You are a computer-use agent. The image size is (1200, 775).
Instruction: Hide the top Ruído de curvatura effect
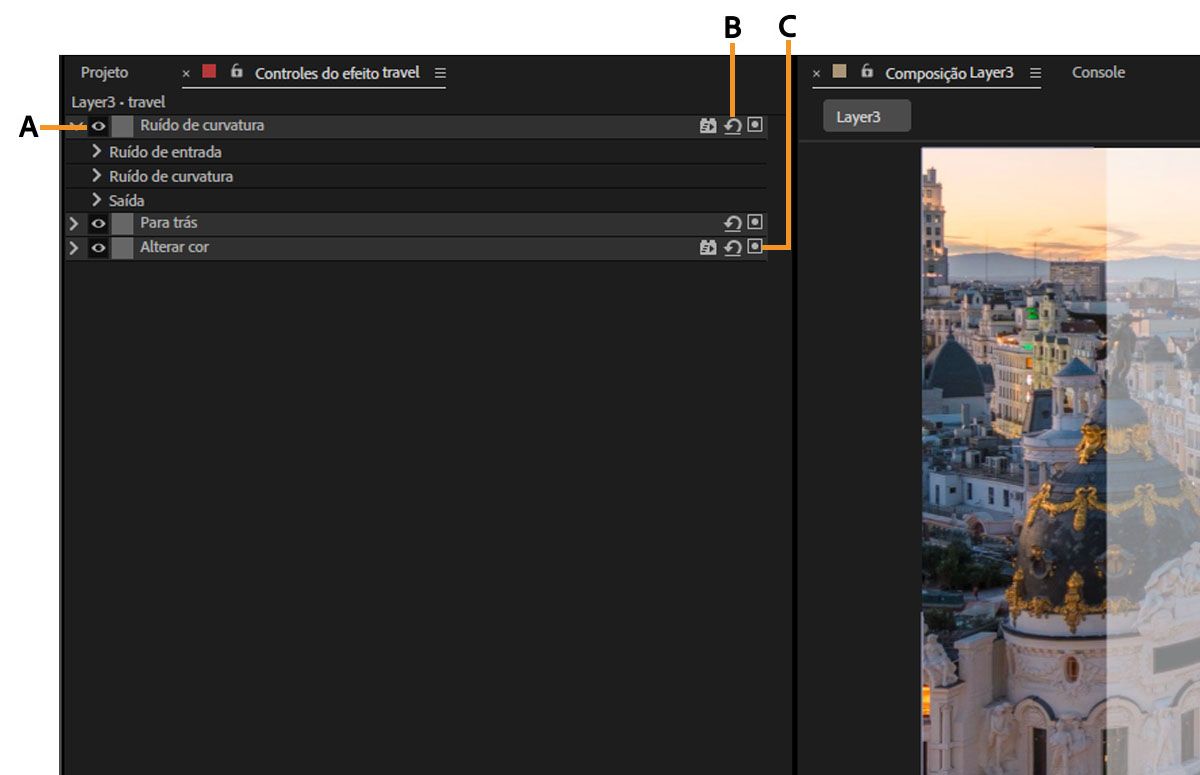point(98,126)
